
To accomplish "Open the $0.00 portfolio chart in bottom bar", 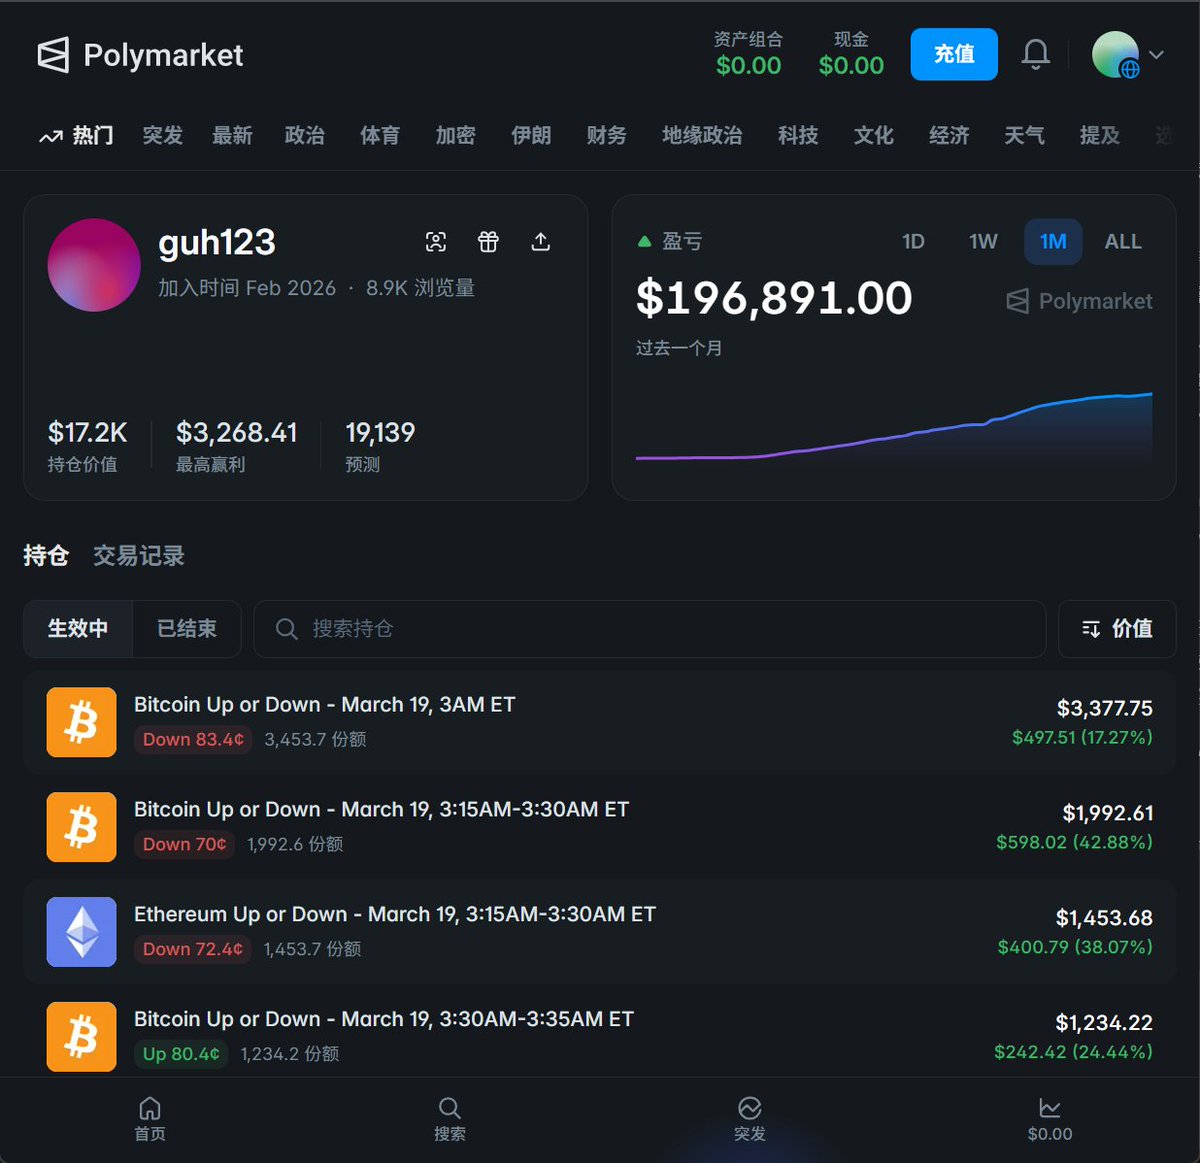I will [1050, 1119].
